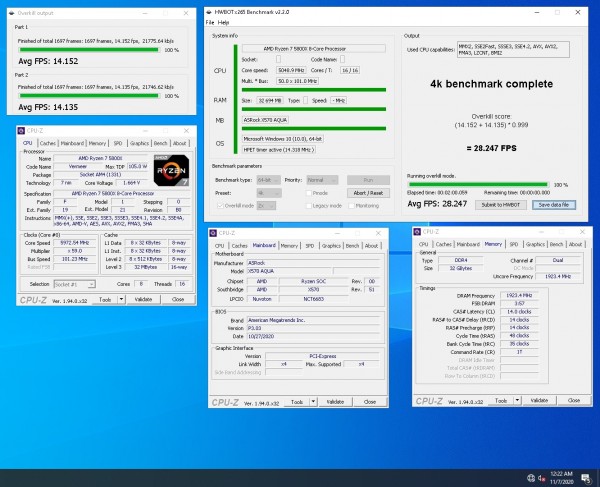Screen dimensions: 600x487
Task: Click the muted volume icon in tray
Action: click(x=541, y=478)
